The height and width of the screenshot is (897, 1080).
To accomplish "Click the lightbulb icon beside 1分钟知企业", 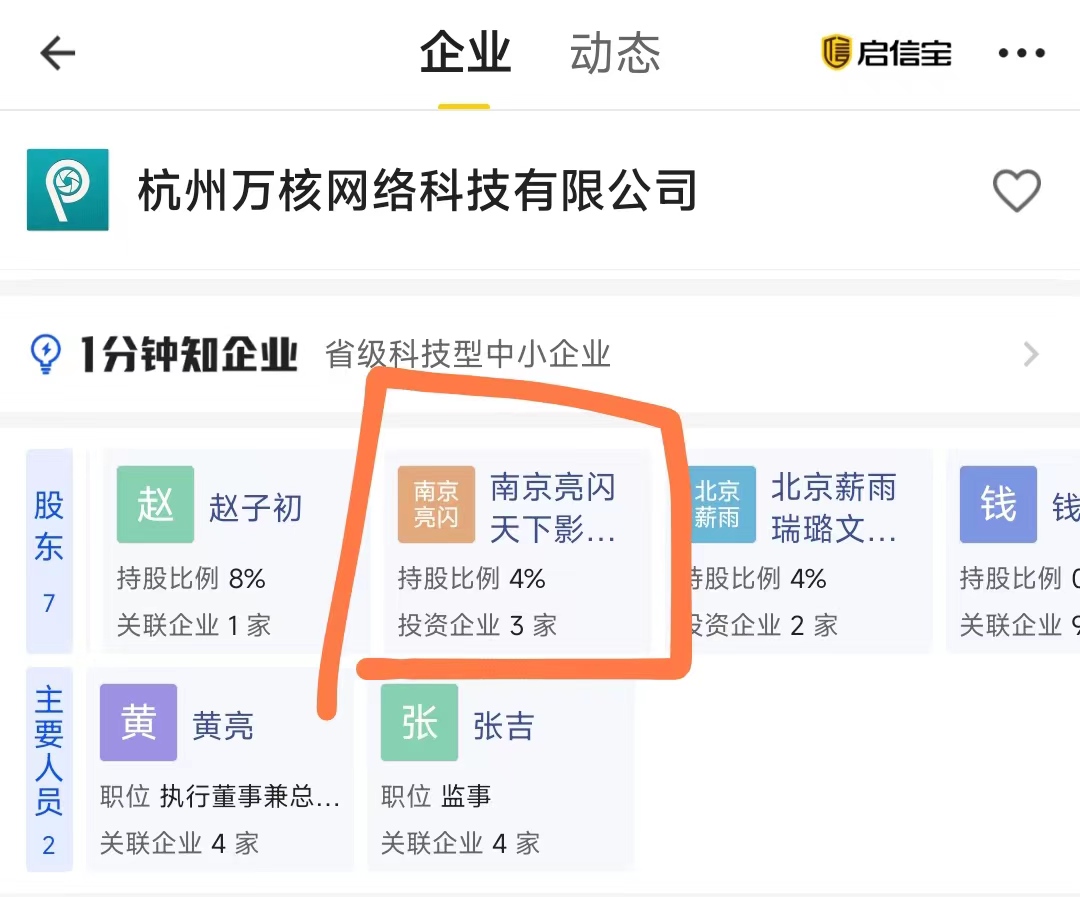I will click(x=42, y=354).
